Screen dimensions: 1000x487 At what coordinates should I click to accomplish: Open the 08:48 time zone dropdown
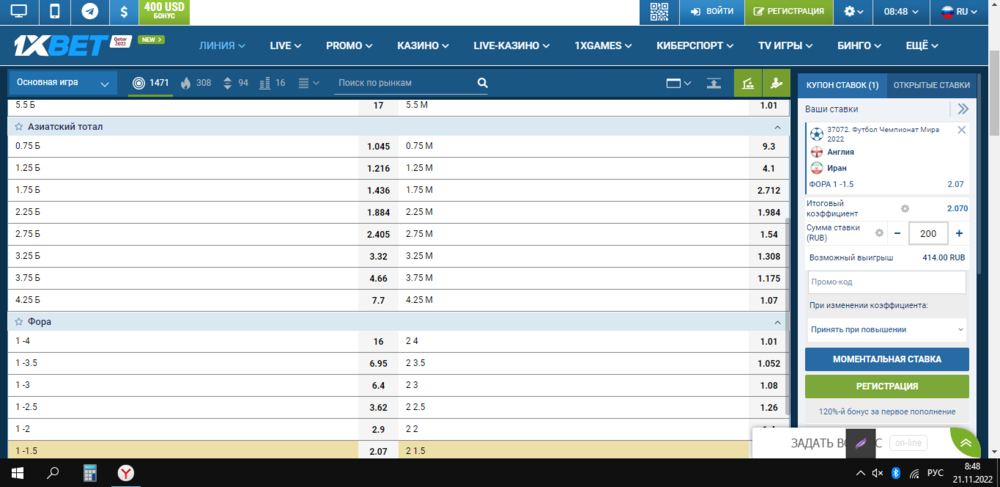[901, 11]
